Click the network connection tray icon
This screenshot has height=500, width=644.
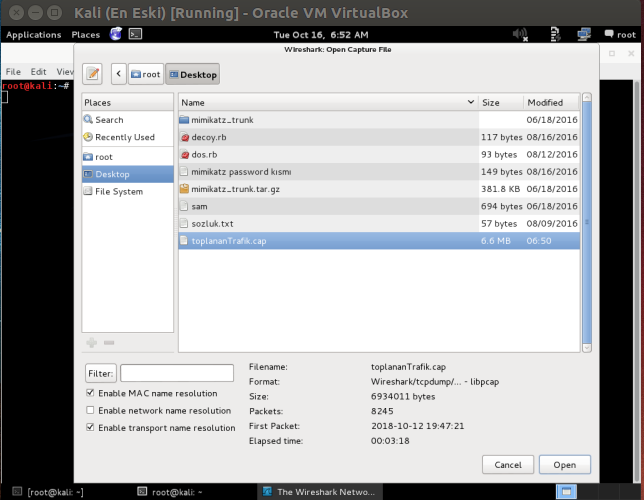tap(584, 35)
